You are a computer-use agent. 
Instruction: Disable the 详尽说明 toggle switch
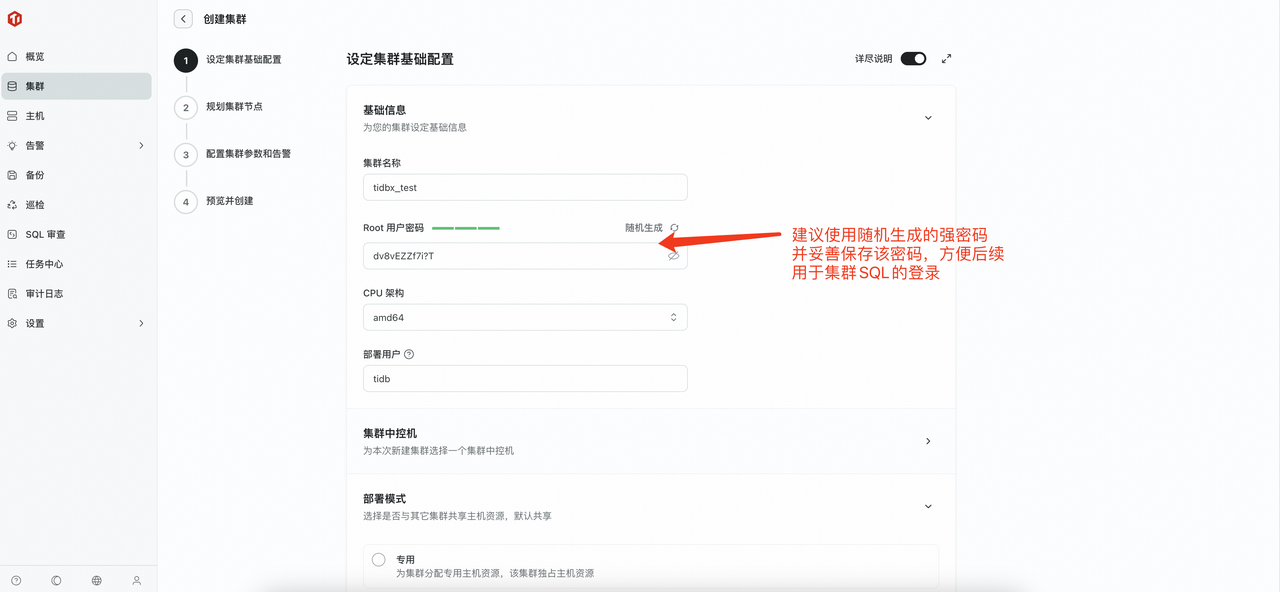[x=912, y=58]
